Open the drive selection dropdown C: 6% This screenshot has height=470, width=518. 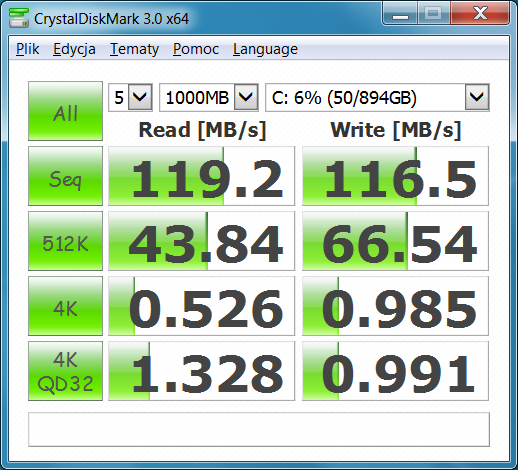[377, 98]
